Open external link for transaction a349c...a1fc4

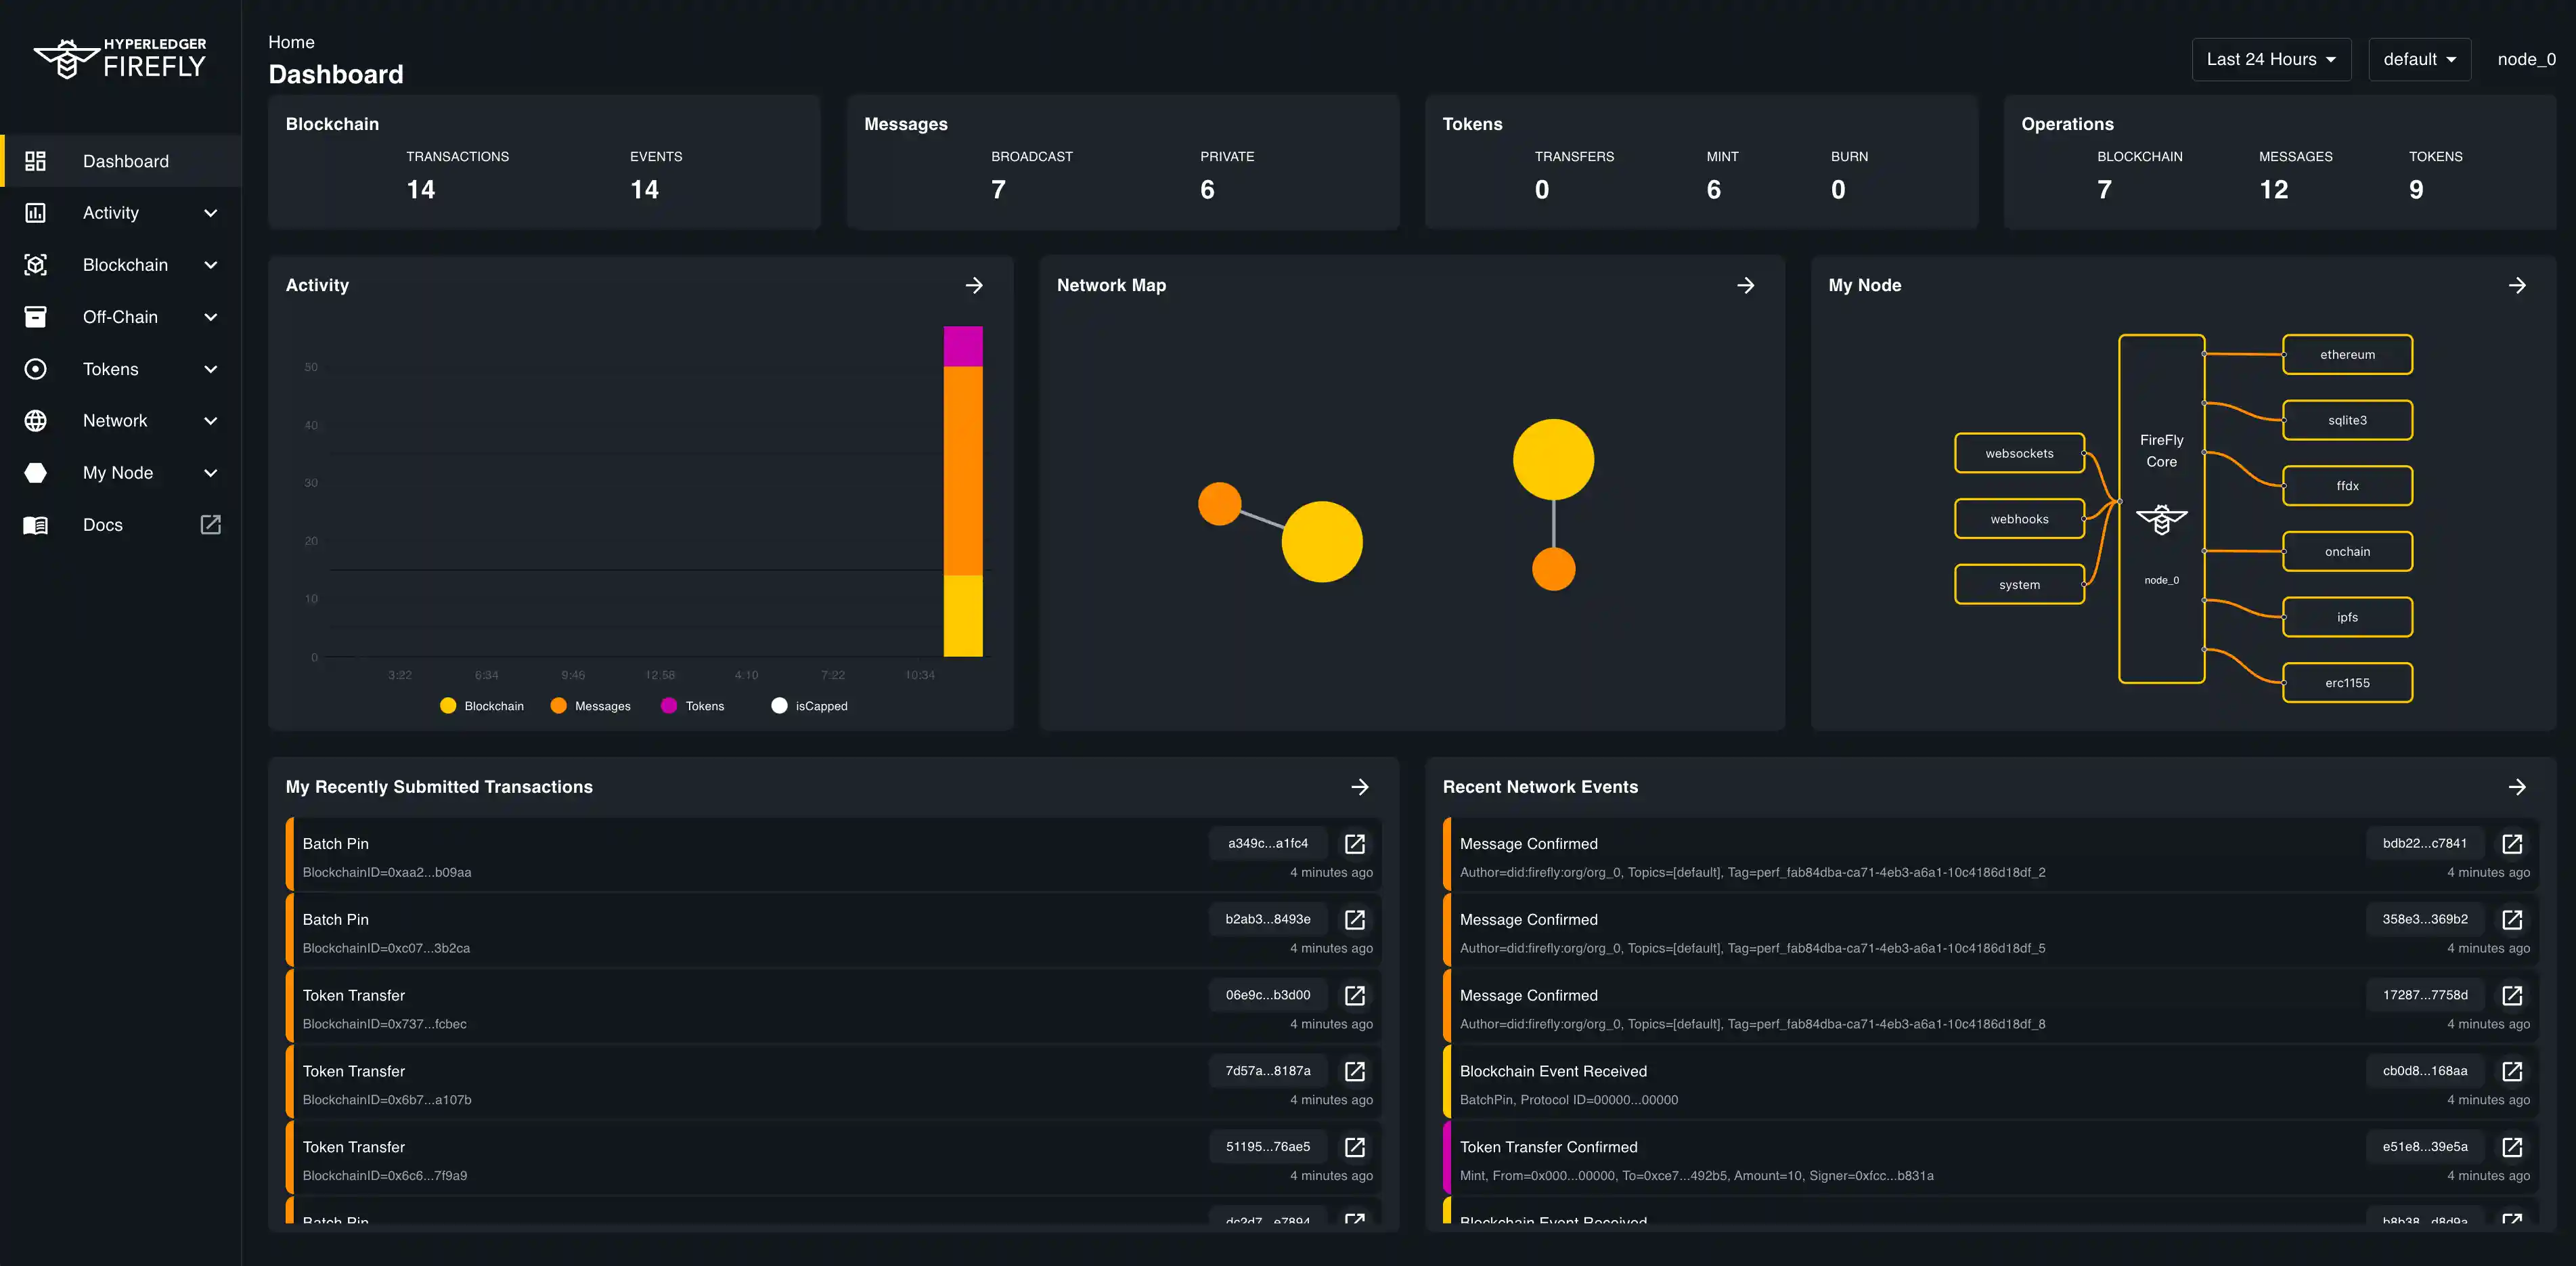(1355, 843)
